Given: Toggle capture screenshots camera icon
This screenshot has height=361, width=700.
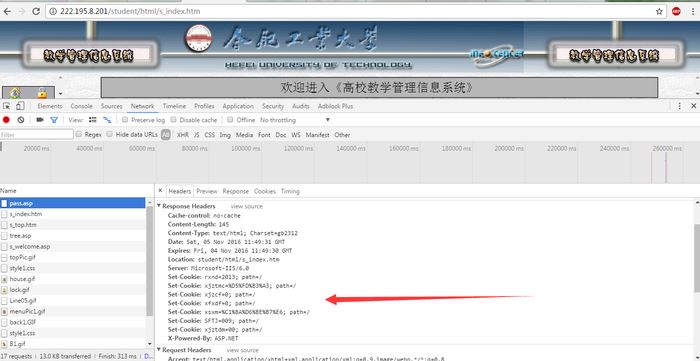Looking at the screenshot, I should tap(40, 120).
